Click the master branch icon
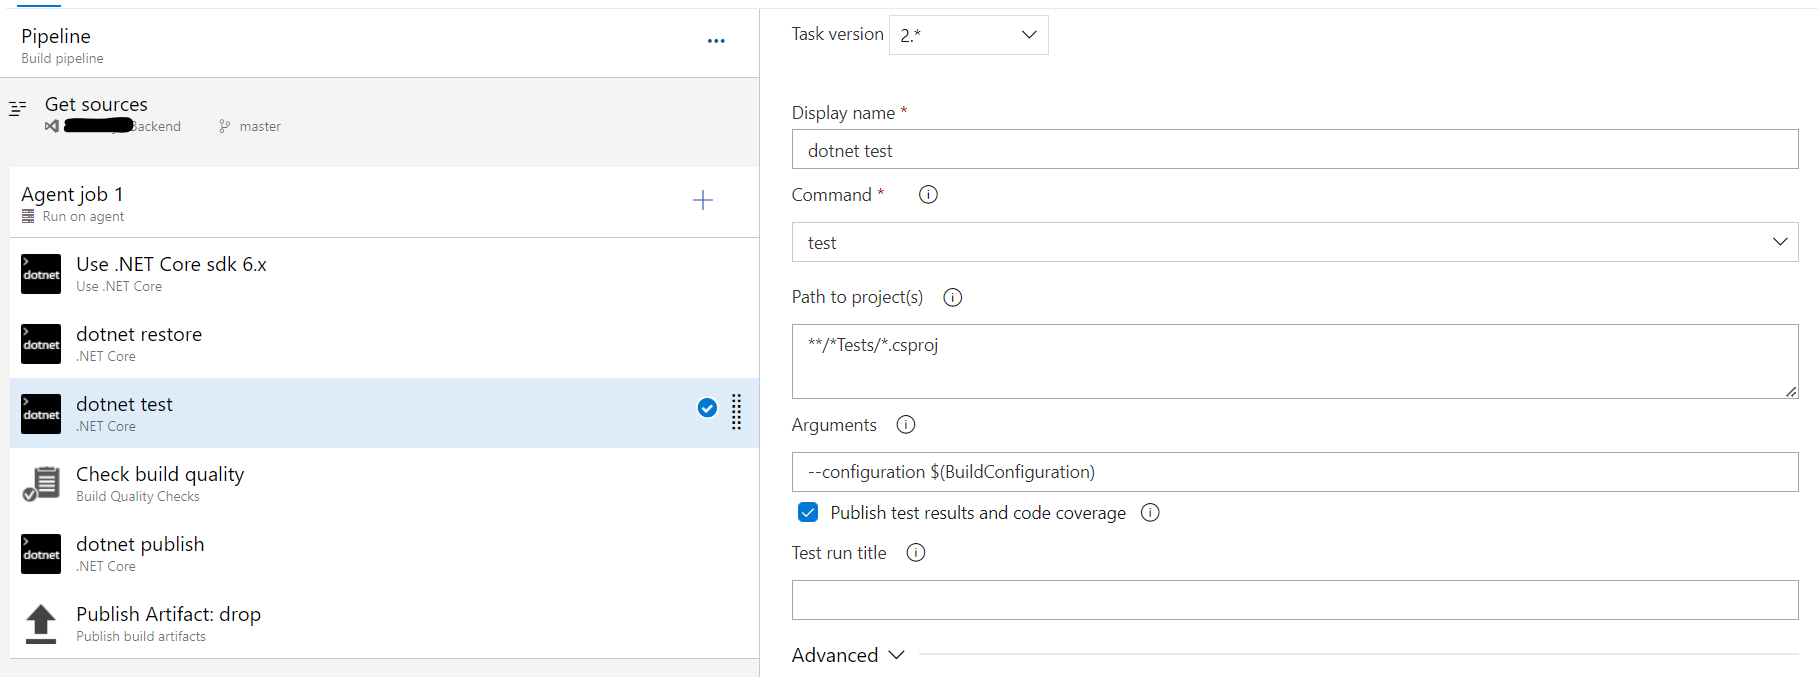The height and width of the screenshot is (677, 1818). tap(225, 126)
